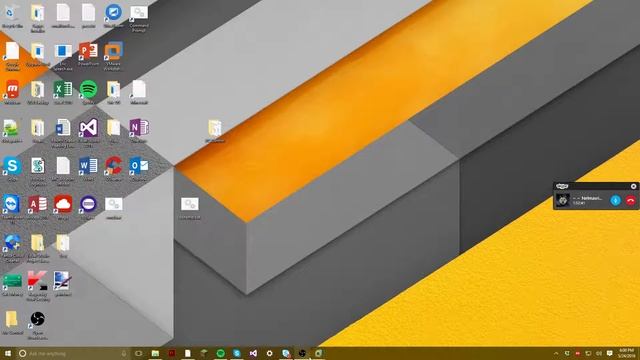Open OneNote desktop shortcut
The width and height of the screenshot is (640, 360).
[x=139, y=131]
